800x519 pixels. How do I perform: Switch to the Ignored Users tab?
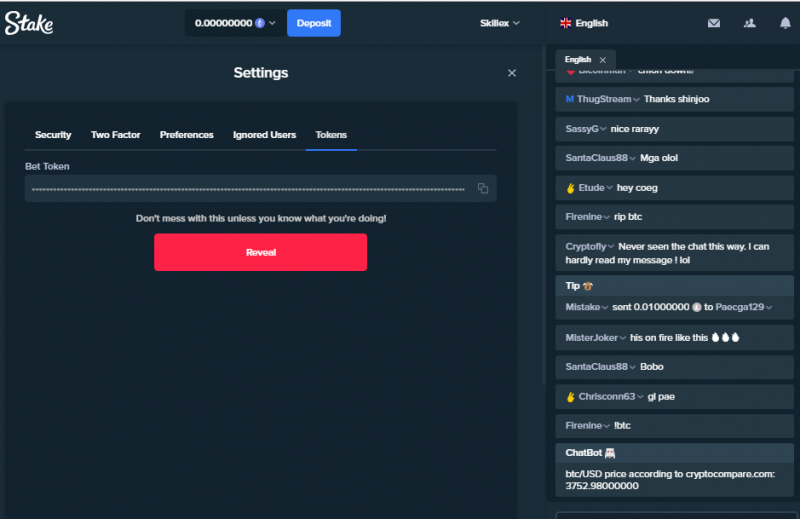click(x=264, y=135)
